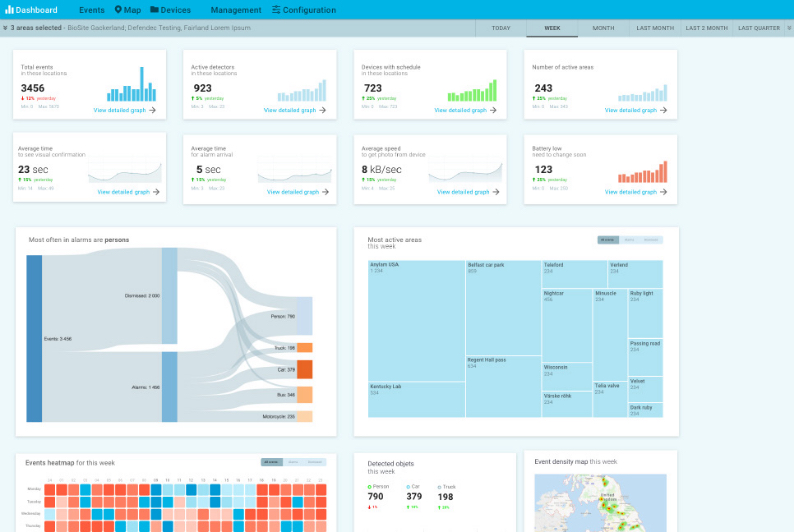Screen dimensions: 794x532
Task: Choose the LAST 2 MONTH tab
Action: click(707, 28)
